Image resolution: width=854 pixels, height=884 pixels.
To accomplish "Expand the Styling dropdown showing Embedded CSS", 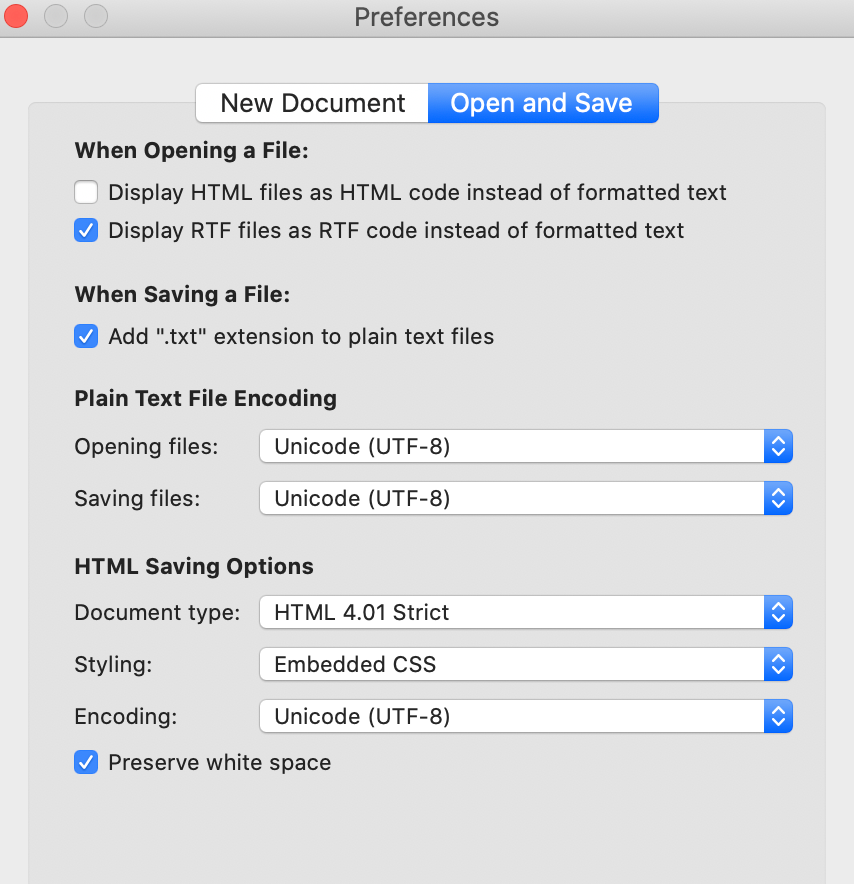I will coord(525,664).
